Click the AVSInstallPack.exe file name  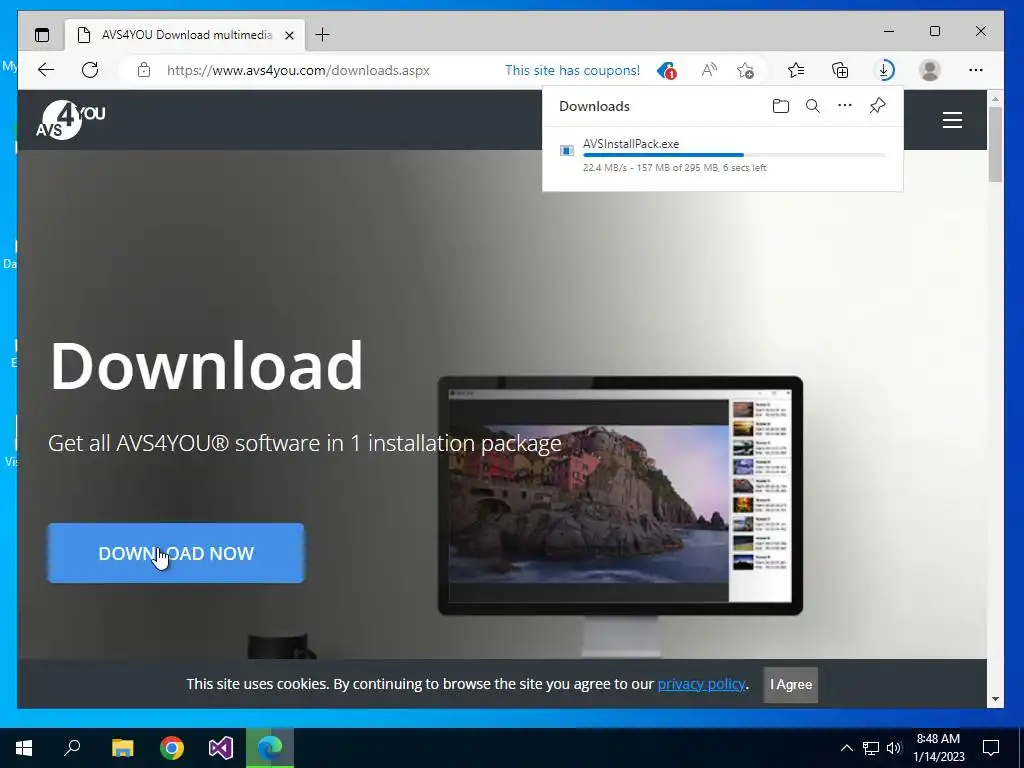tap(631, 144)
